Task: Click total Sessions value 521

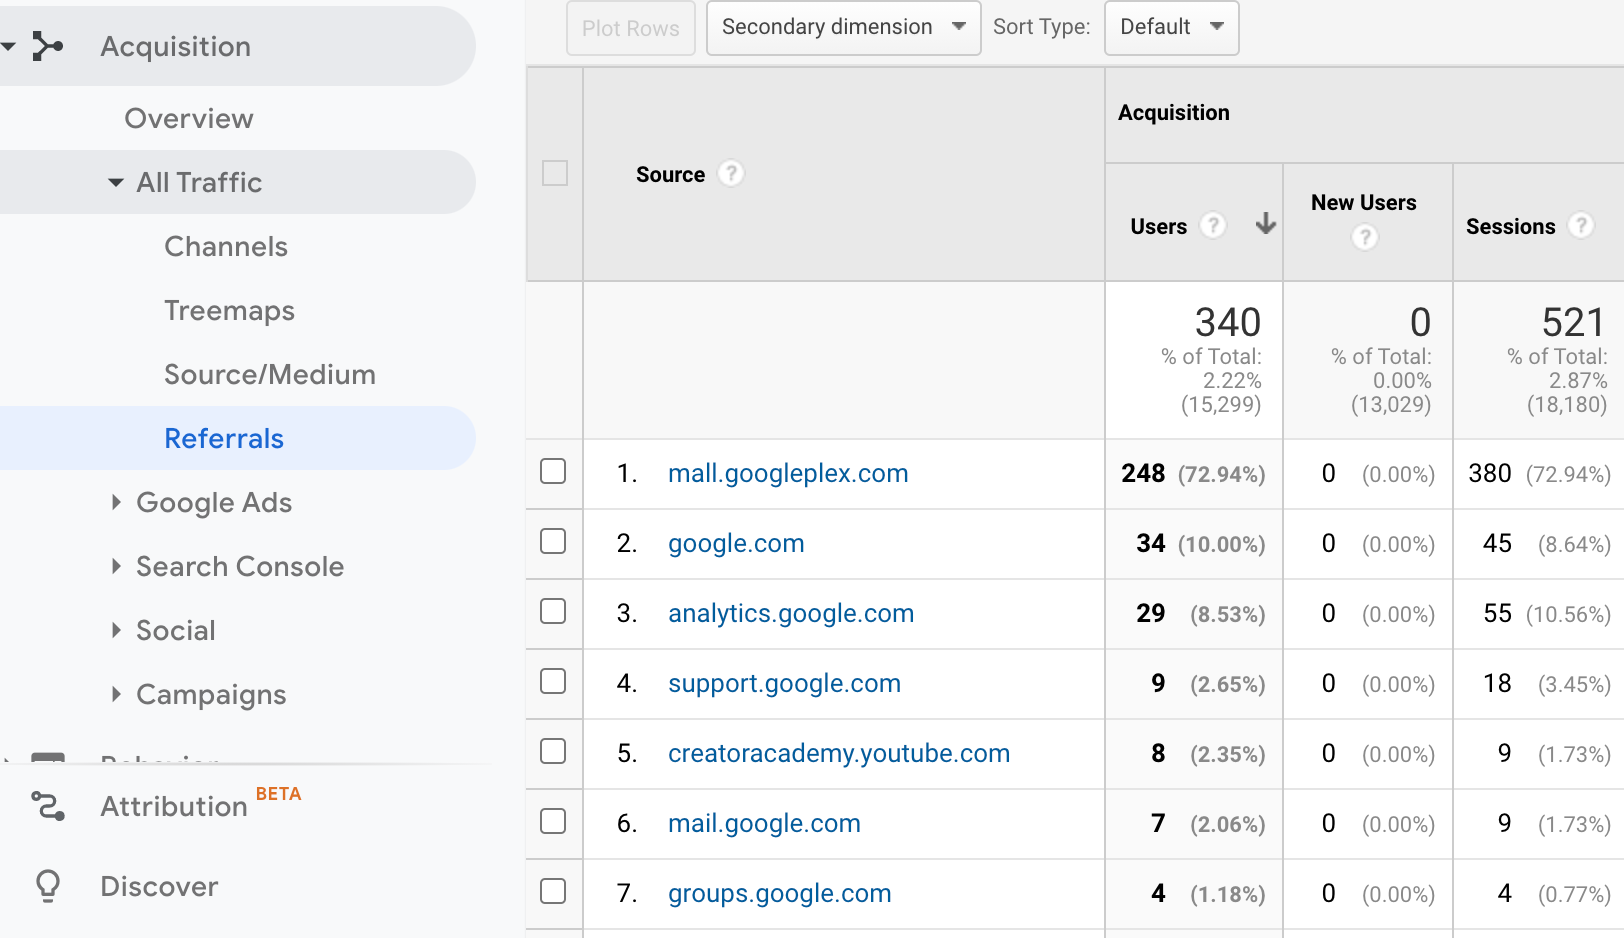Action: click(1574, 322)
